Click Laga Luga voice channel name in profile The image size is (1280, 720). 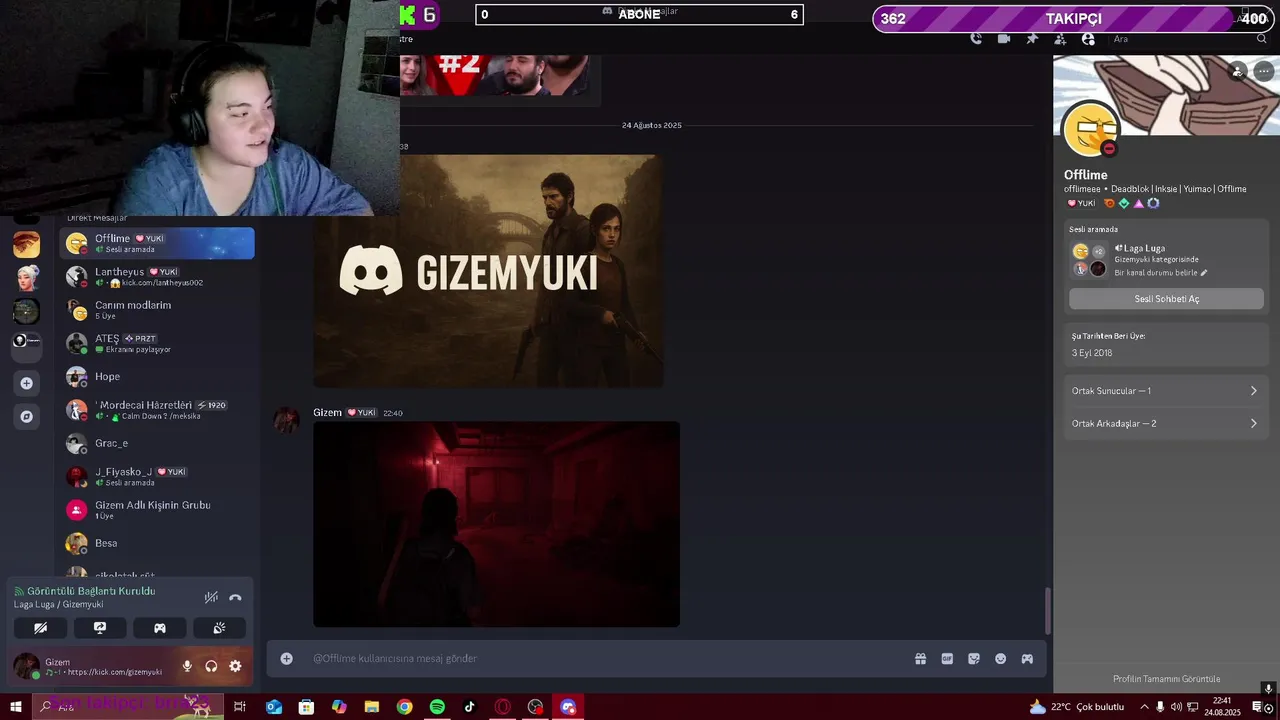coord(1145,248)
